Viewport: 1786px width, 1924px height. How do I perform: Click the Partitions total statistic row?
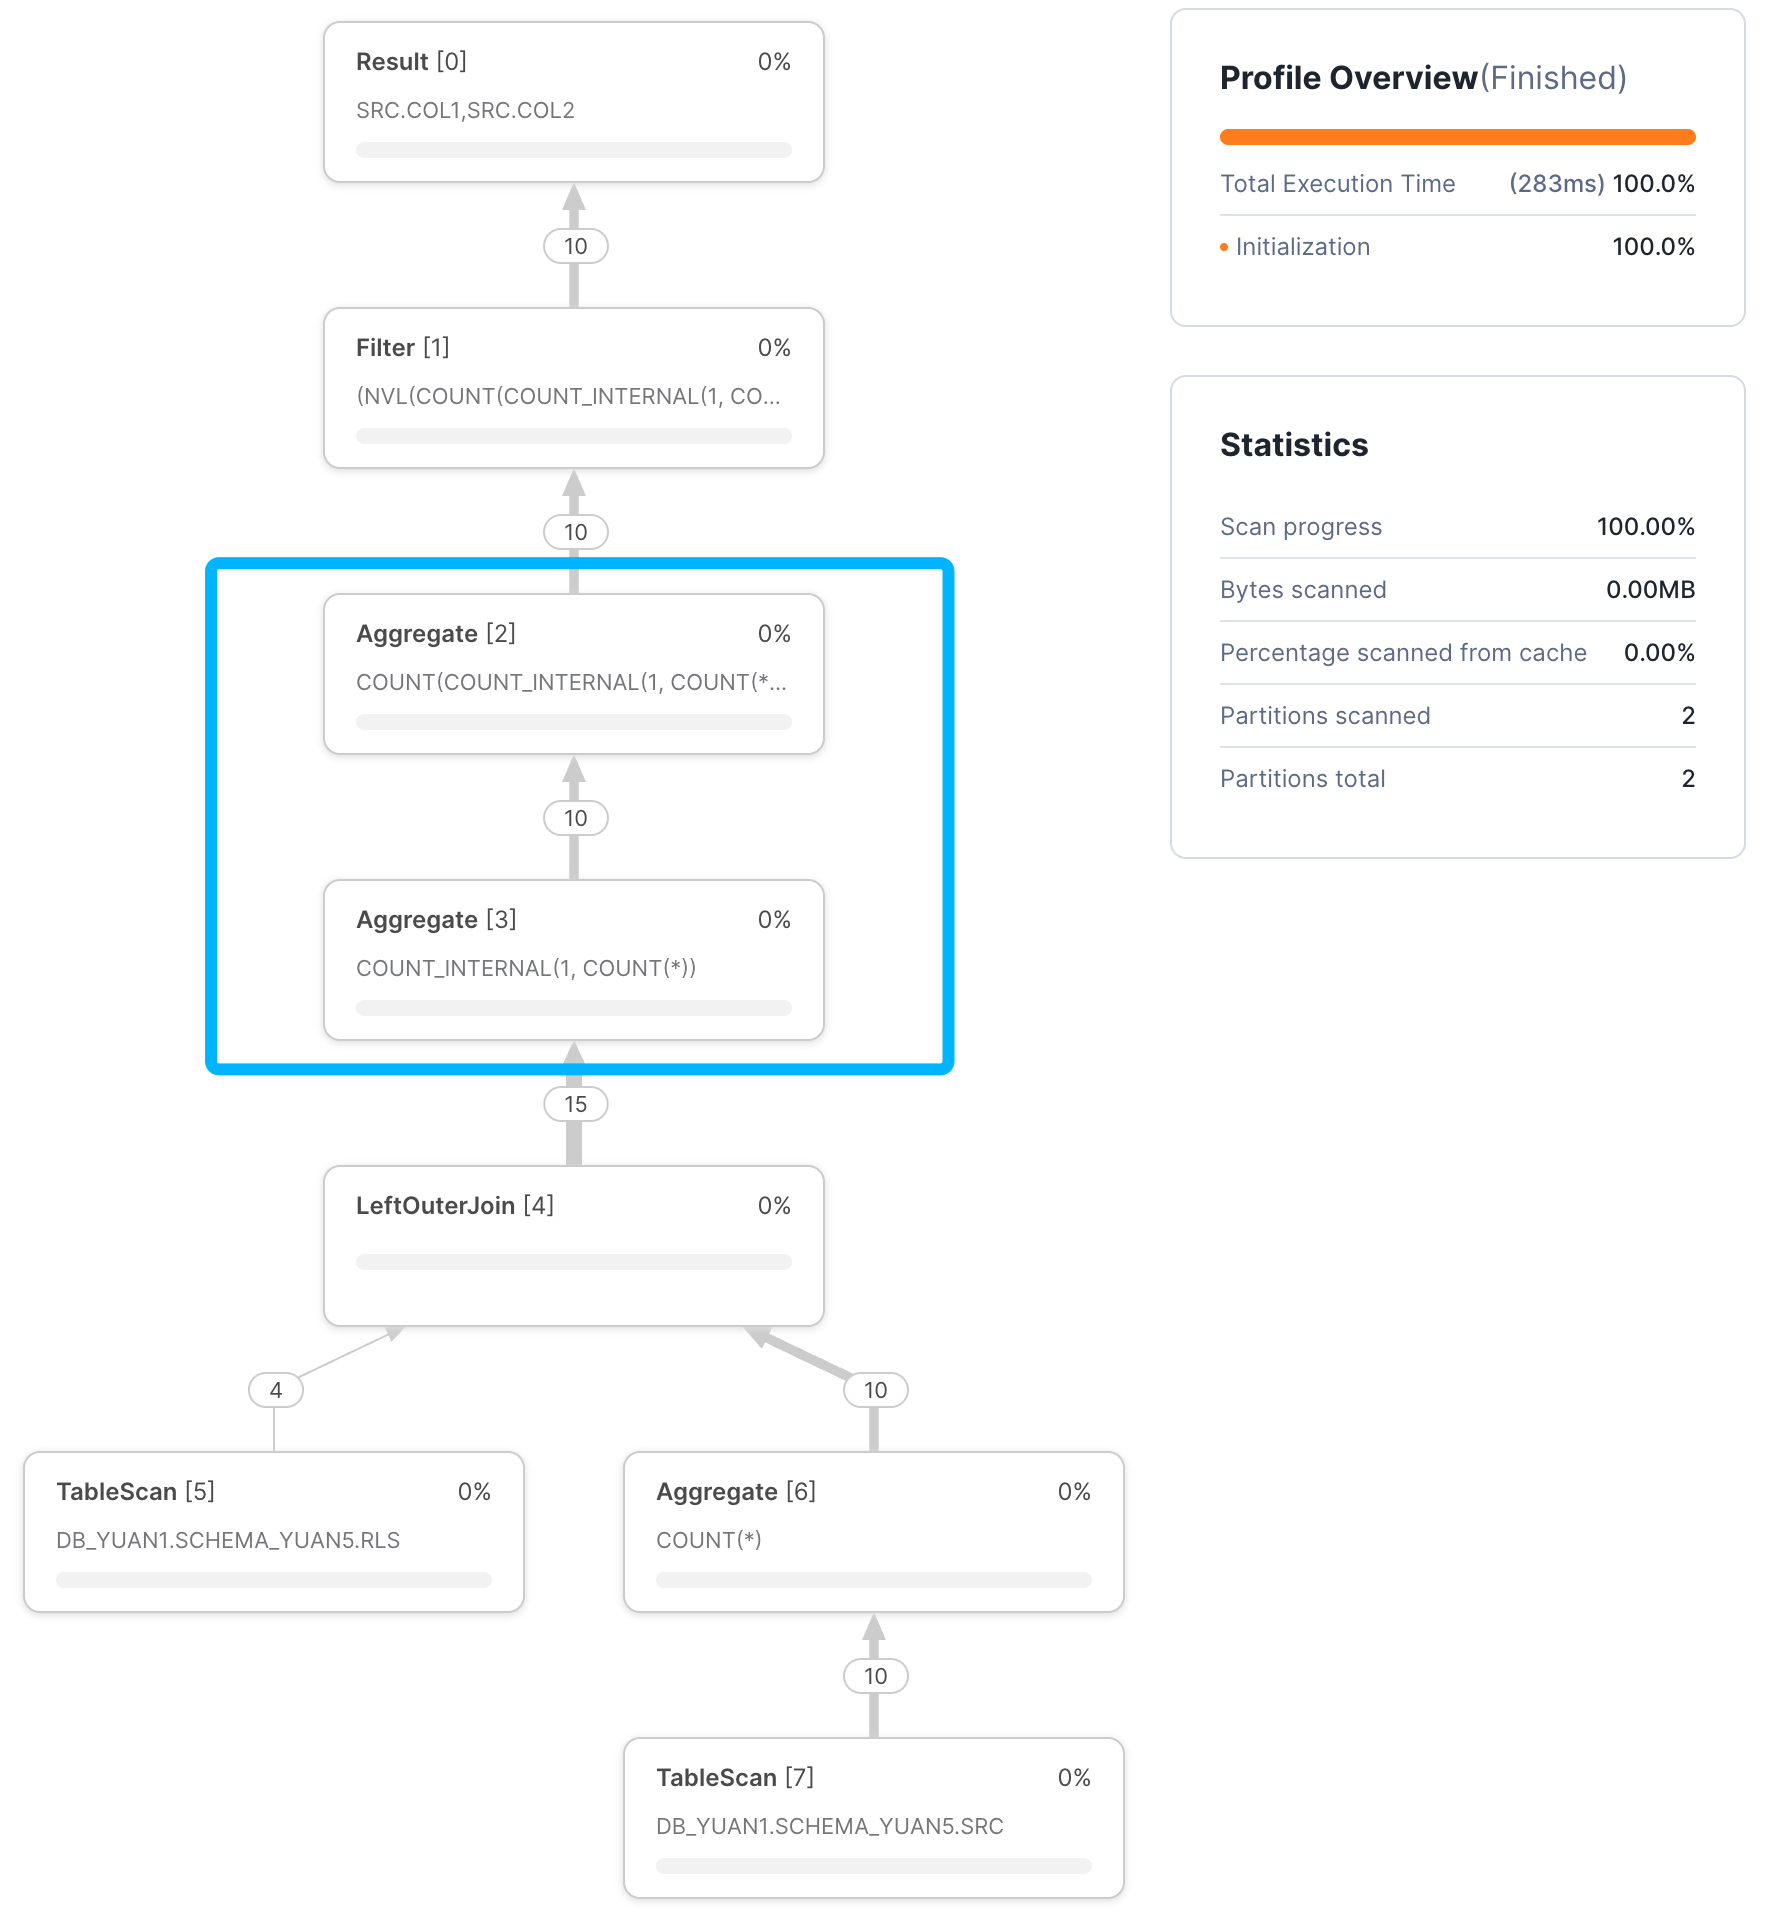[x=1457, y=779]
